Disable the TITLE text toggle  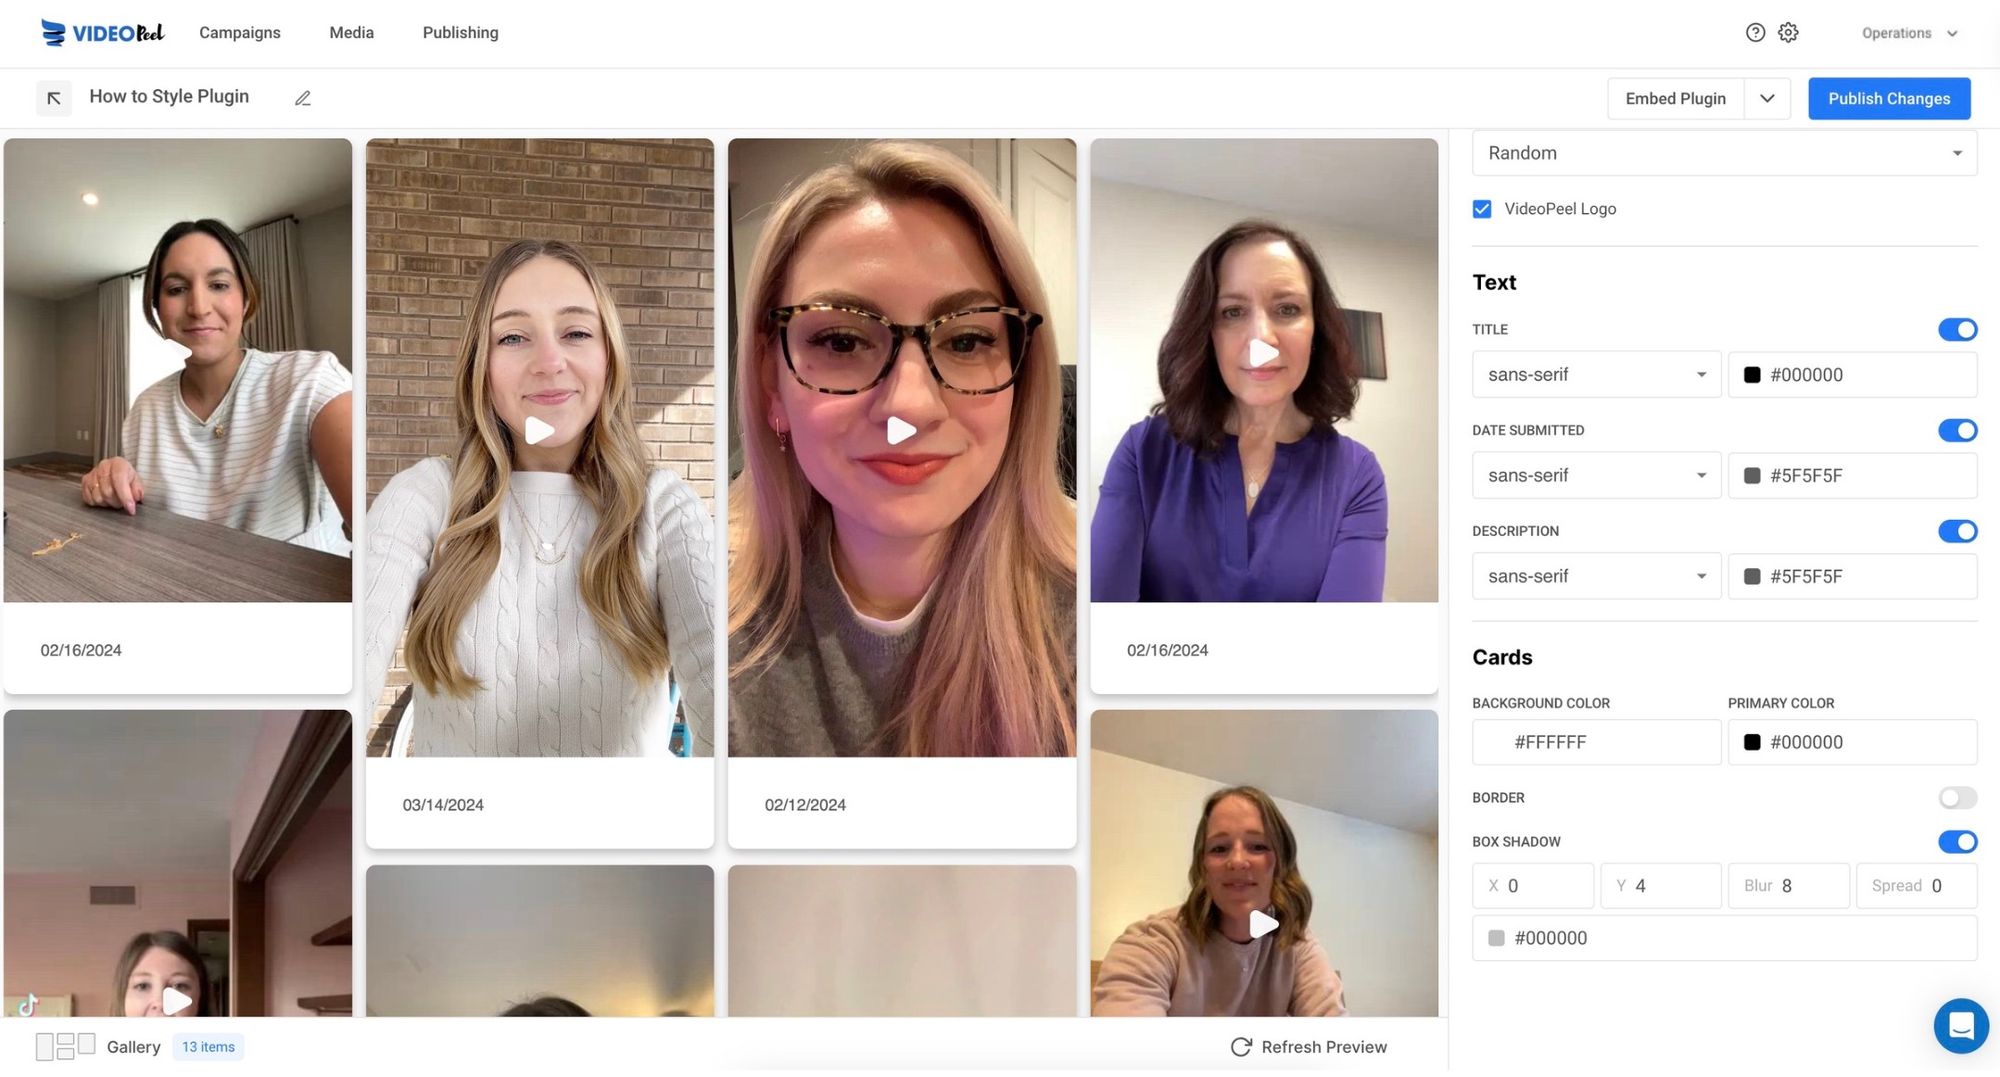pyautogui.click(x=1958, y=329)
